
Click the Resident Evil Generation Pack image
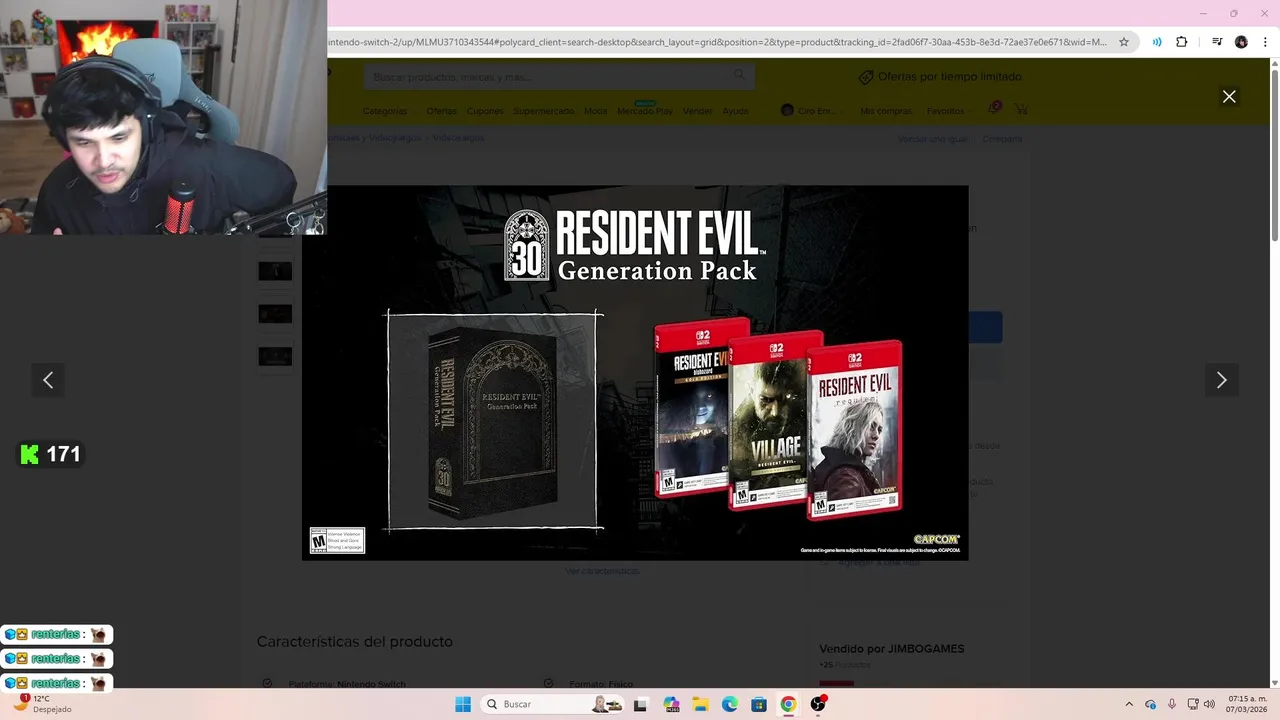click(x=635, y=372)
